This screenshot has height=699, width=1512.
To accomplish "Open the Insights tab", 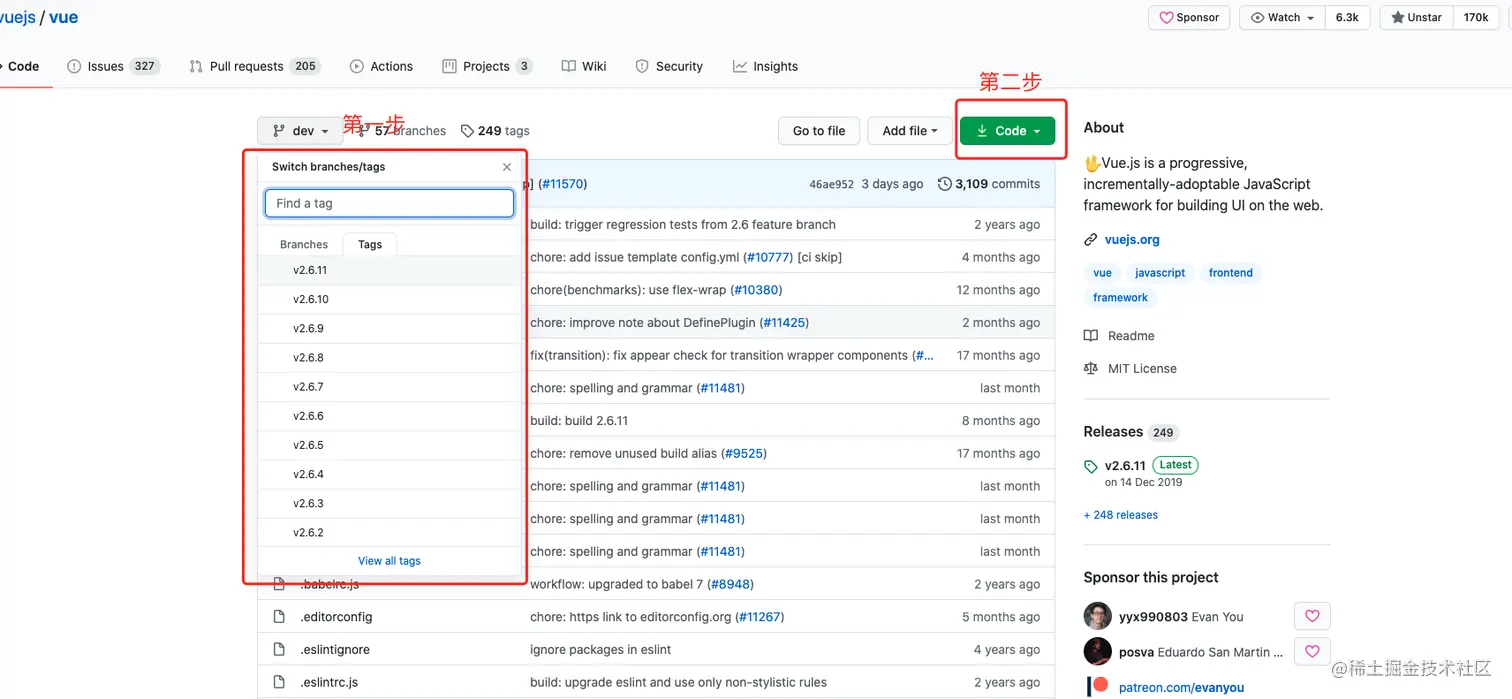I will (765, 66).
